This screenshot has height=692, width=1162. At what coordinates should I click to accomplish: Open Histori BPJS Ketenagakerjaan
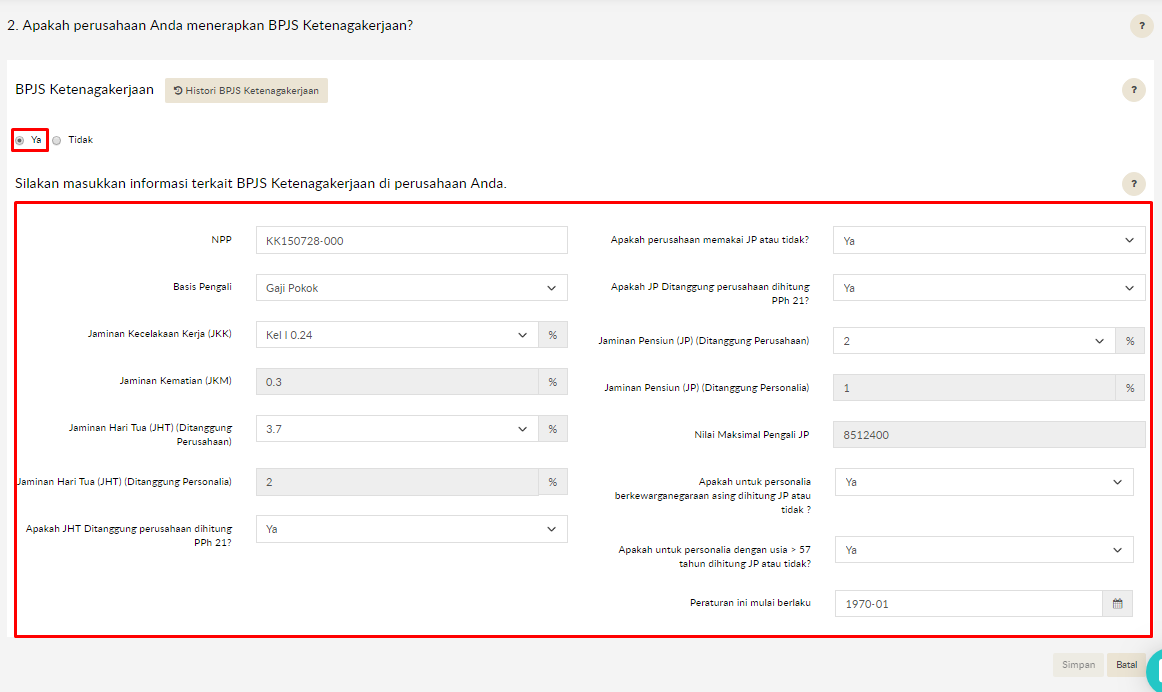point(246,90)
